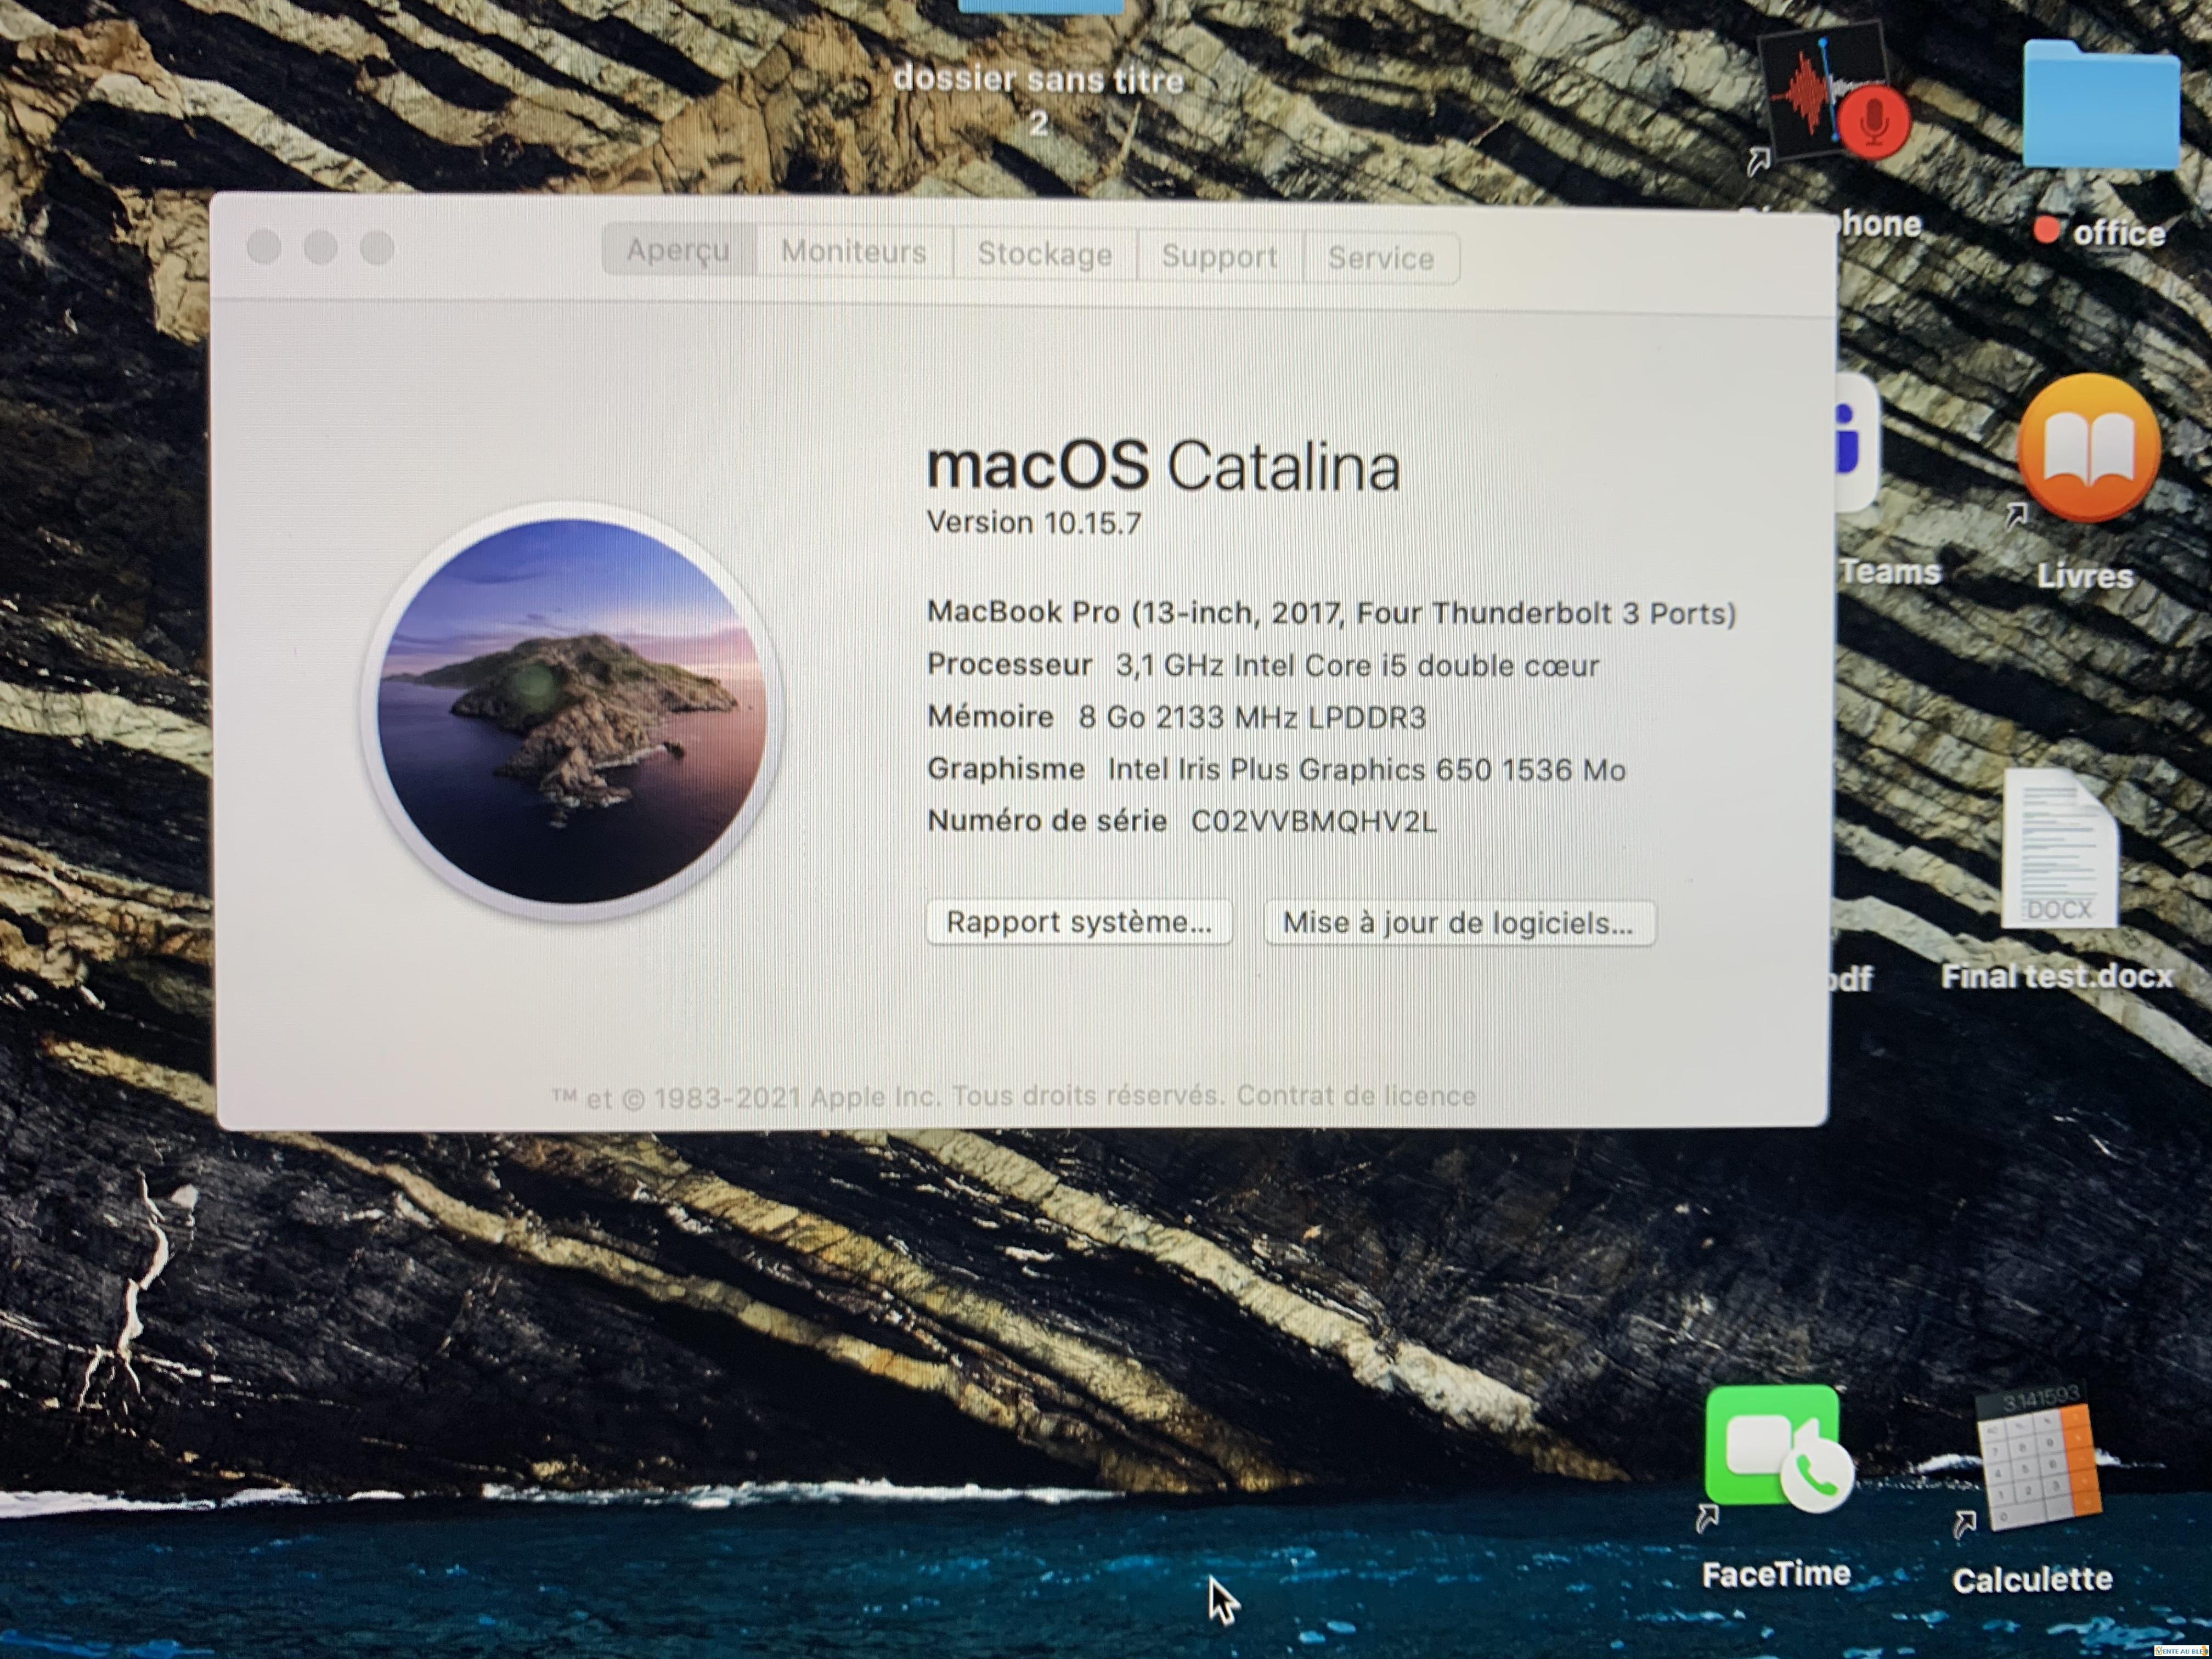Open Mise à jour de logiciels
2212x1659 pixels.
[1459, 923]
